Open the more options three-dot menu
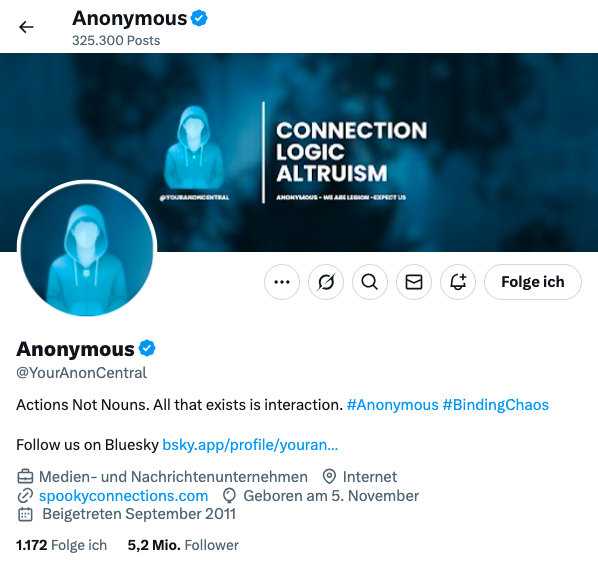The image size is (598, 564). (282, 282)
